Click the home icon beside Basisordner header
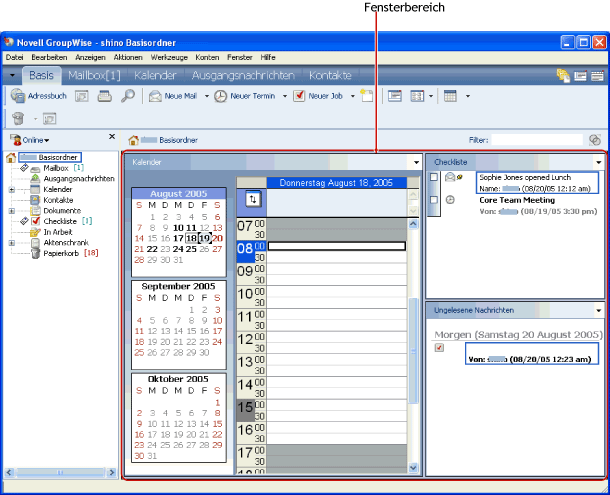 click(x=133, y=140)
